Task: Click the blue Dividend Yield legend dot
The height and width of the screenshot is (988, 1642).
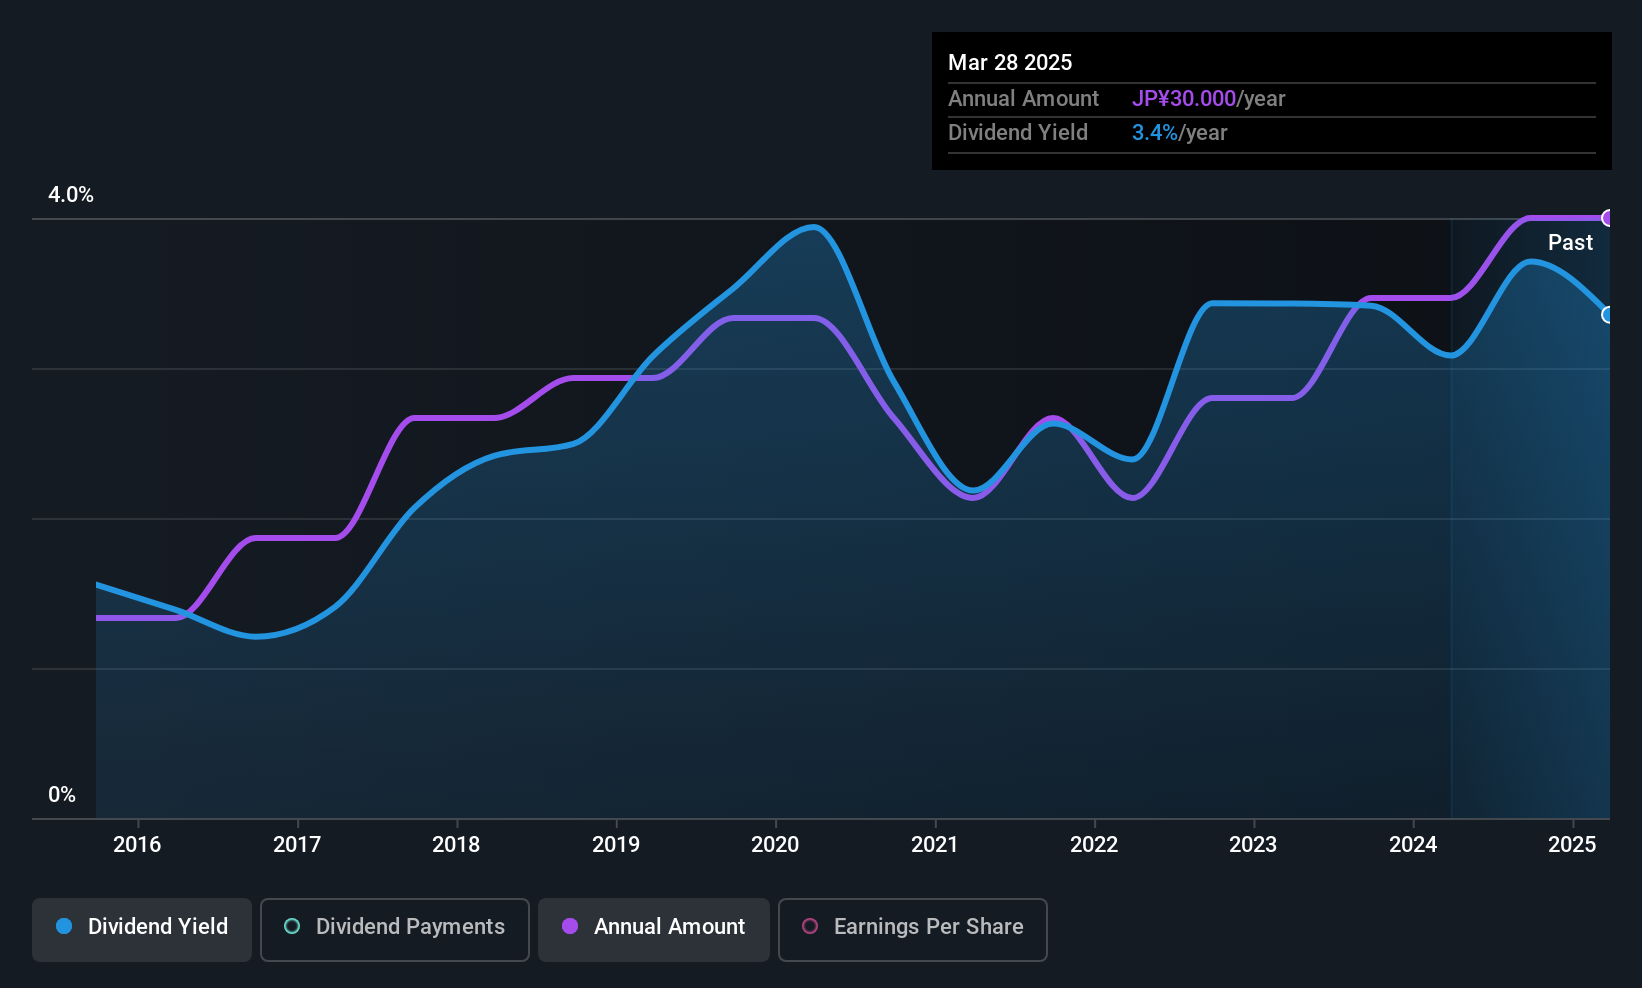Action: (x=64, y=926)
